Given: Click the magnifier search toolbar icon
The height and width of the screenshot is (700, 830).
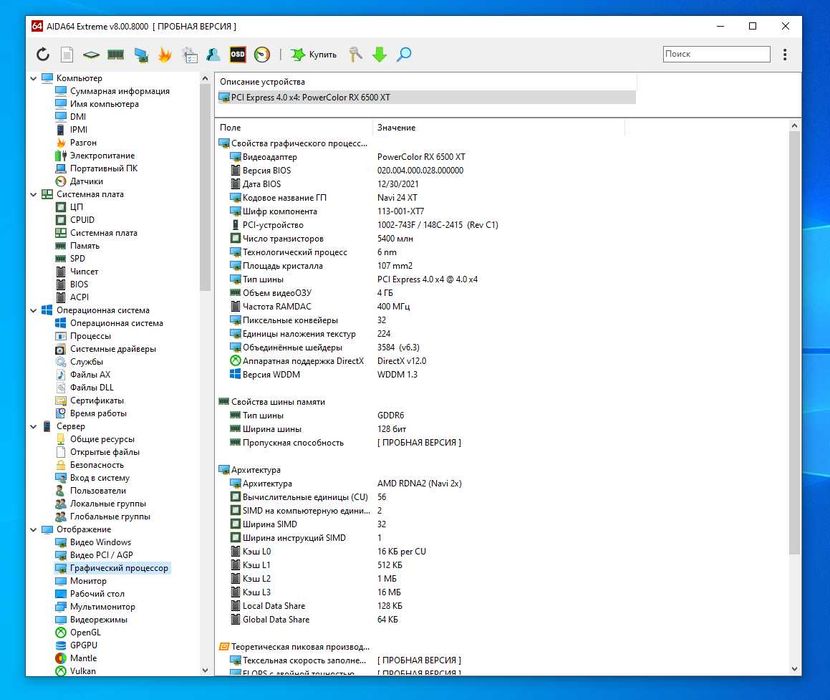Looking at the screenshot, I should (404, 54).
